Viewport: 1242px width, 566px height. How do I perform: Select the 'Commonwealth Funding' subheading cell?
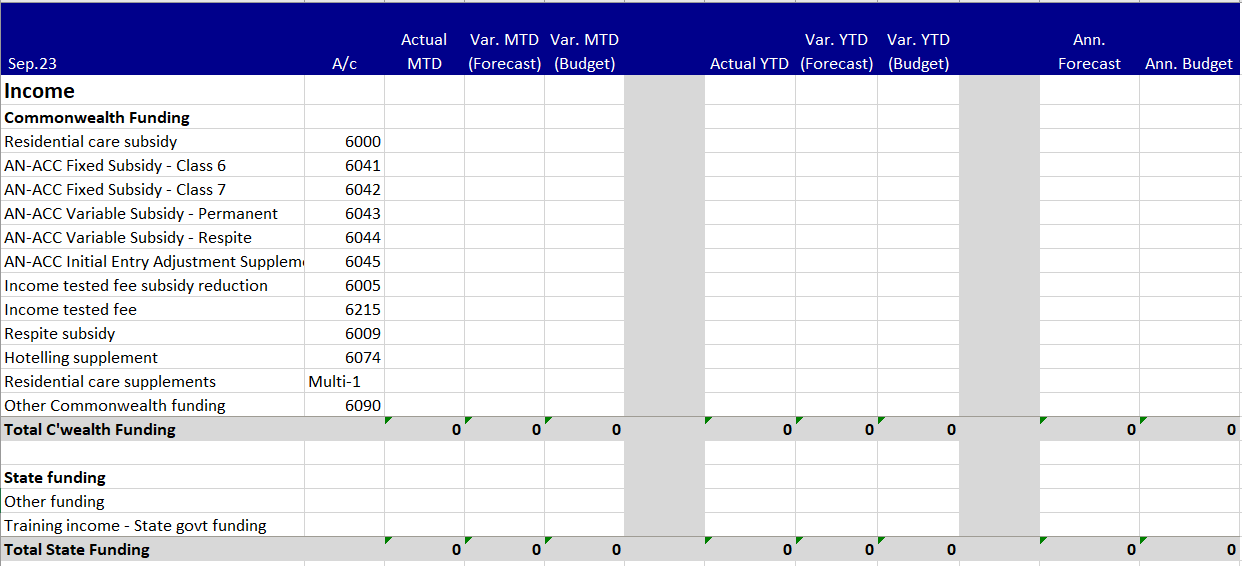tap(152, 117)
